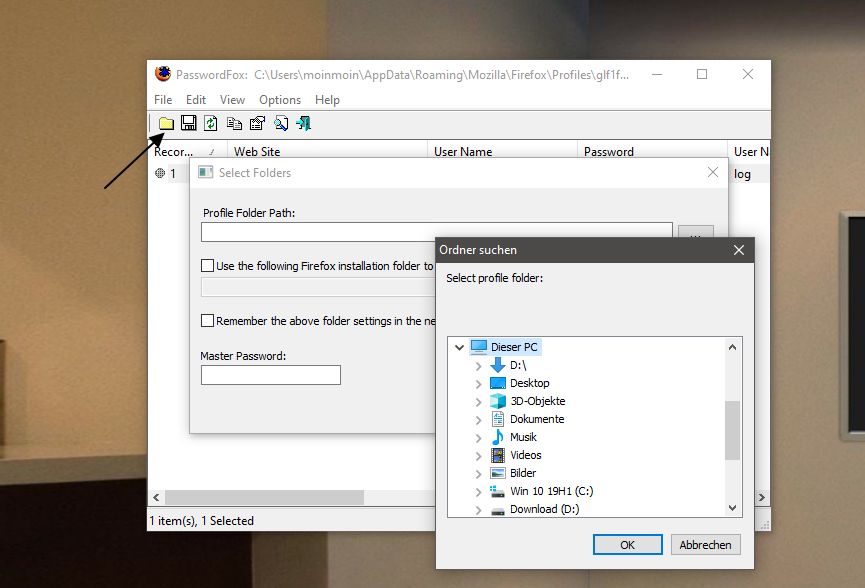
Task: Click the folder tree scrollbar up arrow
Action: coord(733,347)
